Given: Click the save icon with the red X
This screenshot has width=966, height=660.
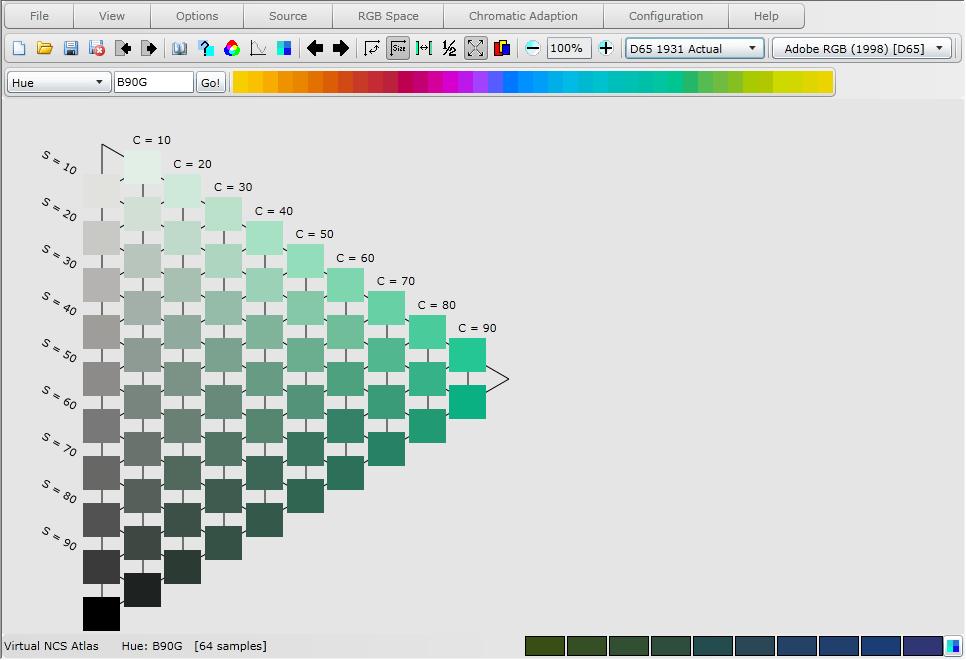Looking at the screenshot, I should (97, 48).
